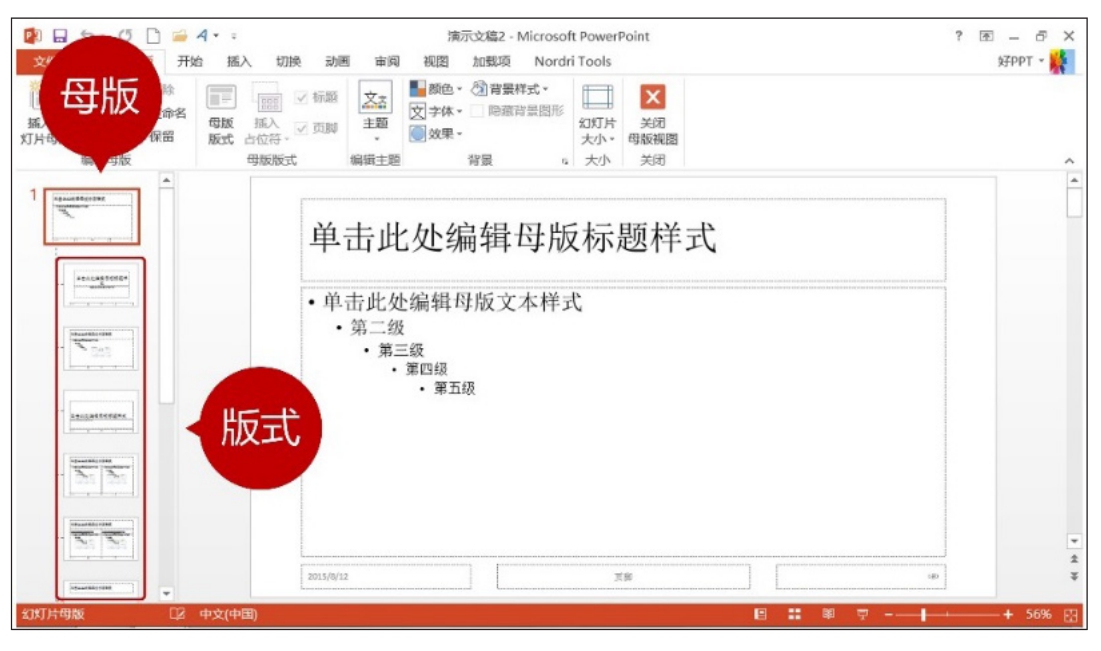The image size is (1101, 651).
Task: Click the slide editor scroll down arrow
Action: (x=1074, y=541)
